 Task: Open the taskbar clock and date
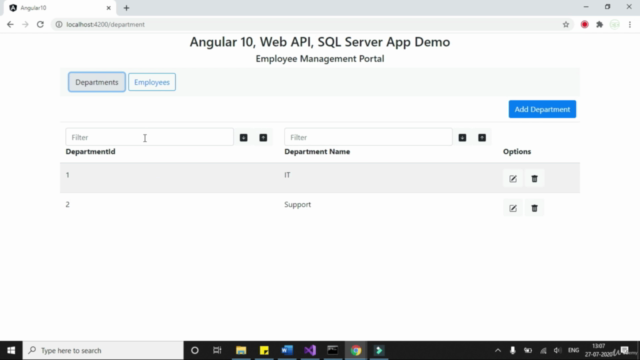pyautogui.click(x=599, y=350)
